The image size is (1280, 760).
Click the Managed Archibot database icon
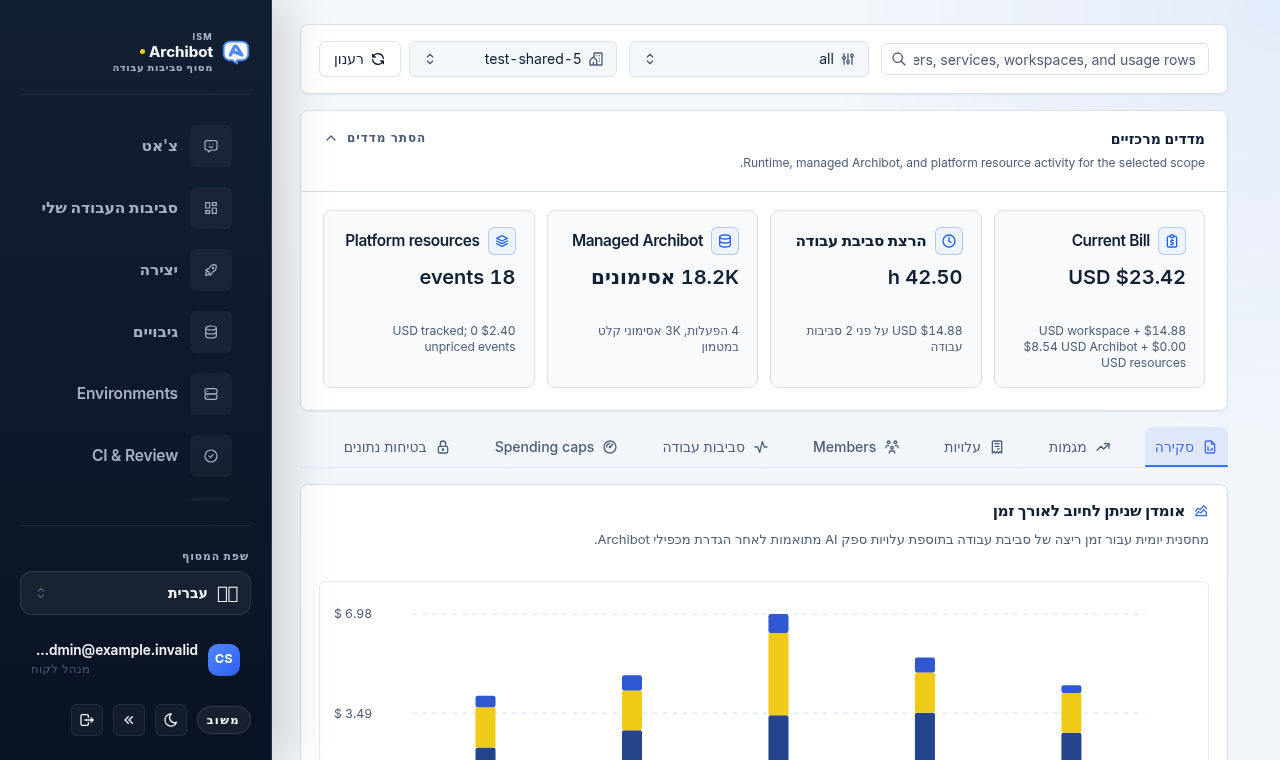725,241
